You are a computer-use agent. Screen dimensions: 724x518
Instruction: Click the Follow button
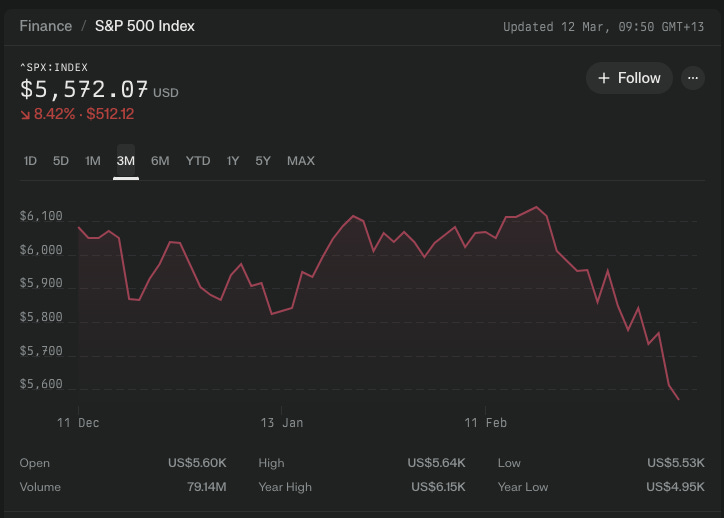click(x=629, y=78)
